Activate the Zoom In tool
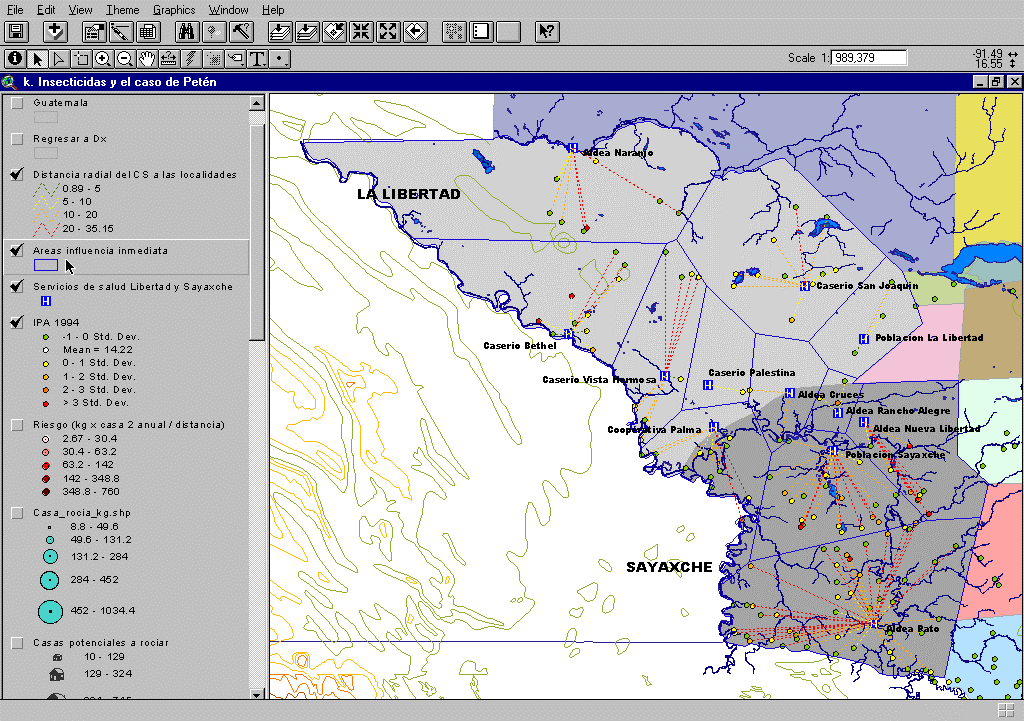1024x721 pixels. point(103,58)
